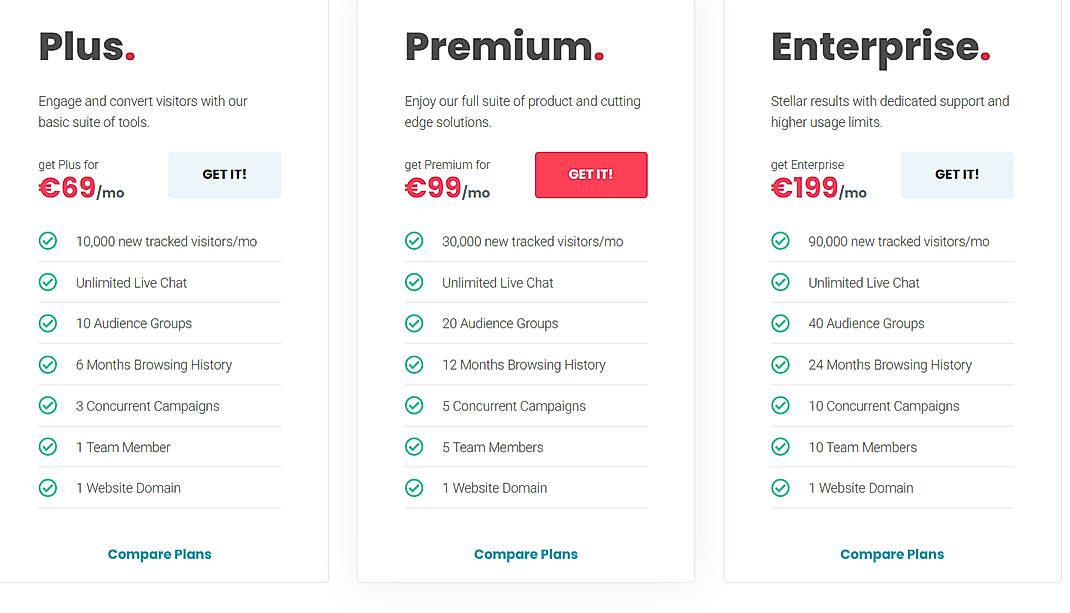Viewport: 1070px width, 613px height.
Task: Click the checkmark icon beside Unlimited Live Chat on Plus
Action: pos(48,282)
